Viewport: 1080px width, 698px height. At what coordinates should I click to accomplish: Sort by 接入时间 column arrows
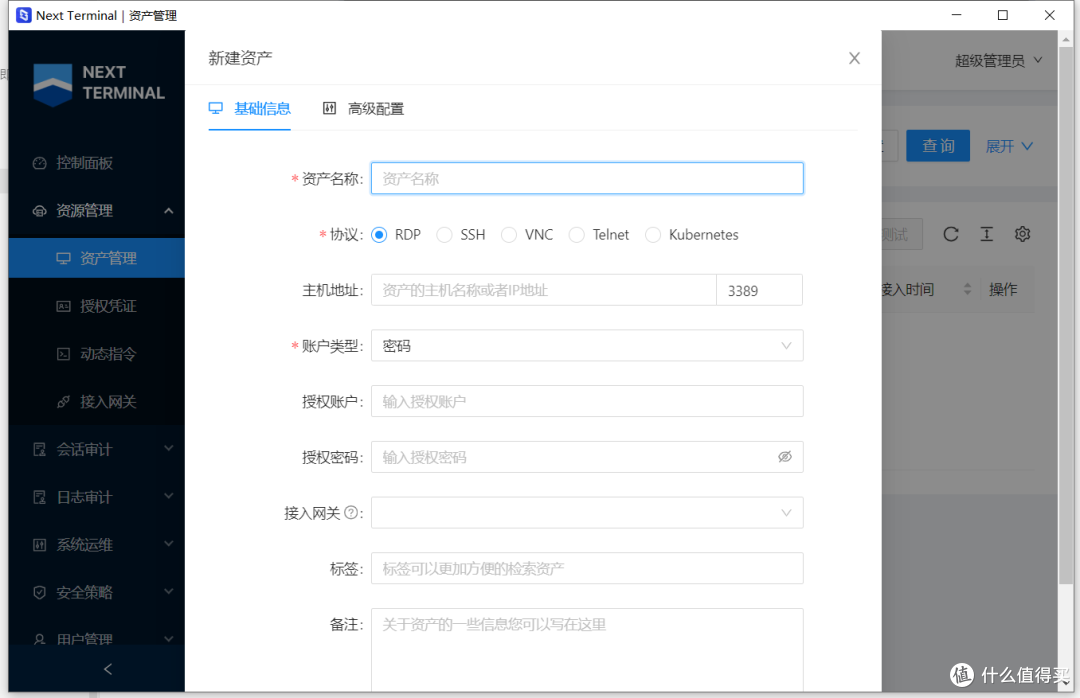pos(967,289)
